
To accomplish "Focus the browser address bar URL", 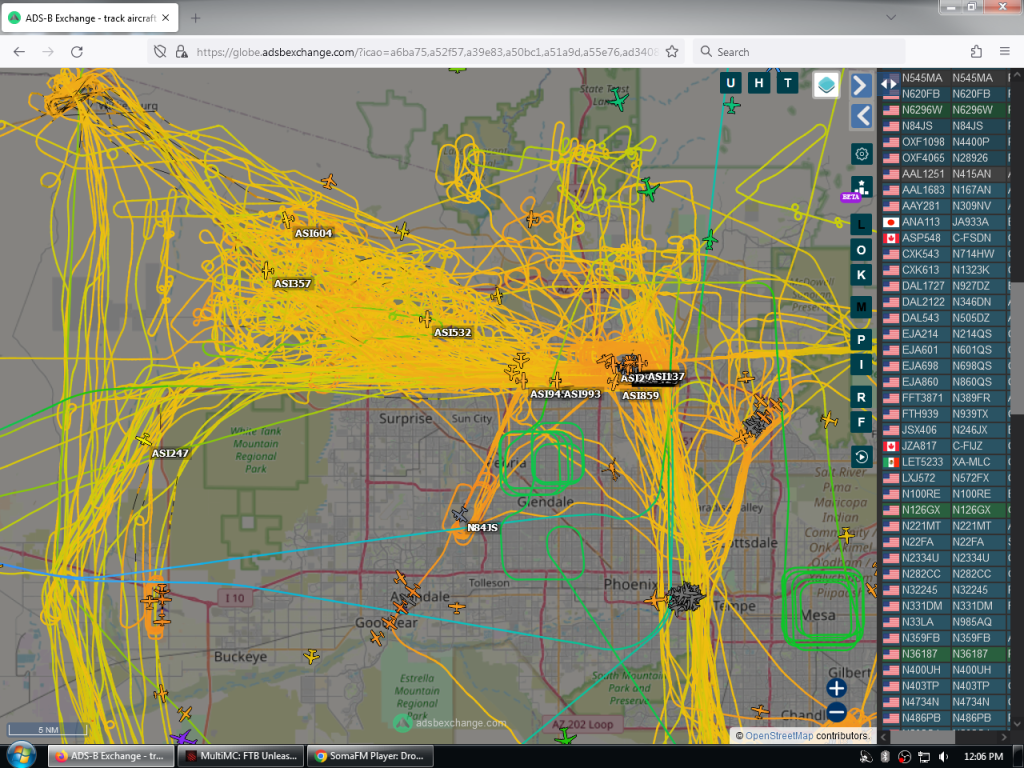I will point(426,52).
